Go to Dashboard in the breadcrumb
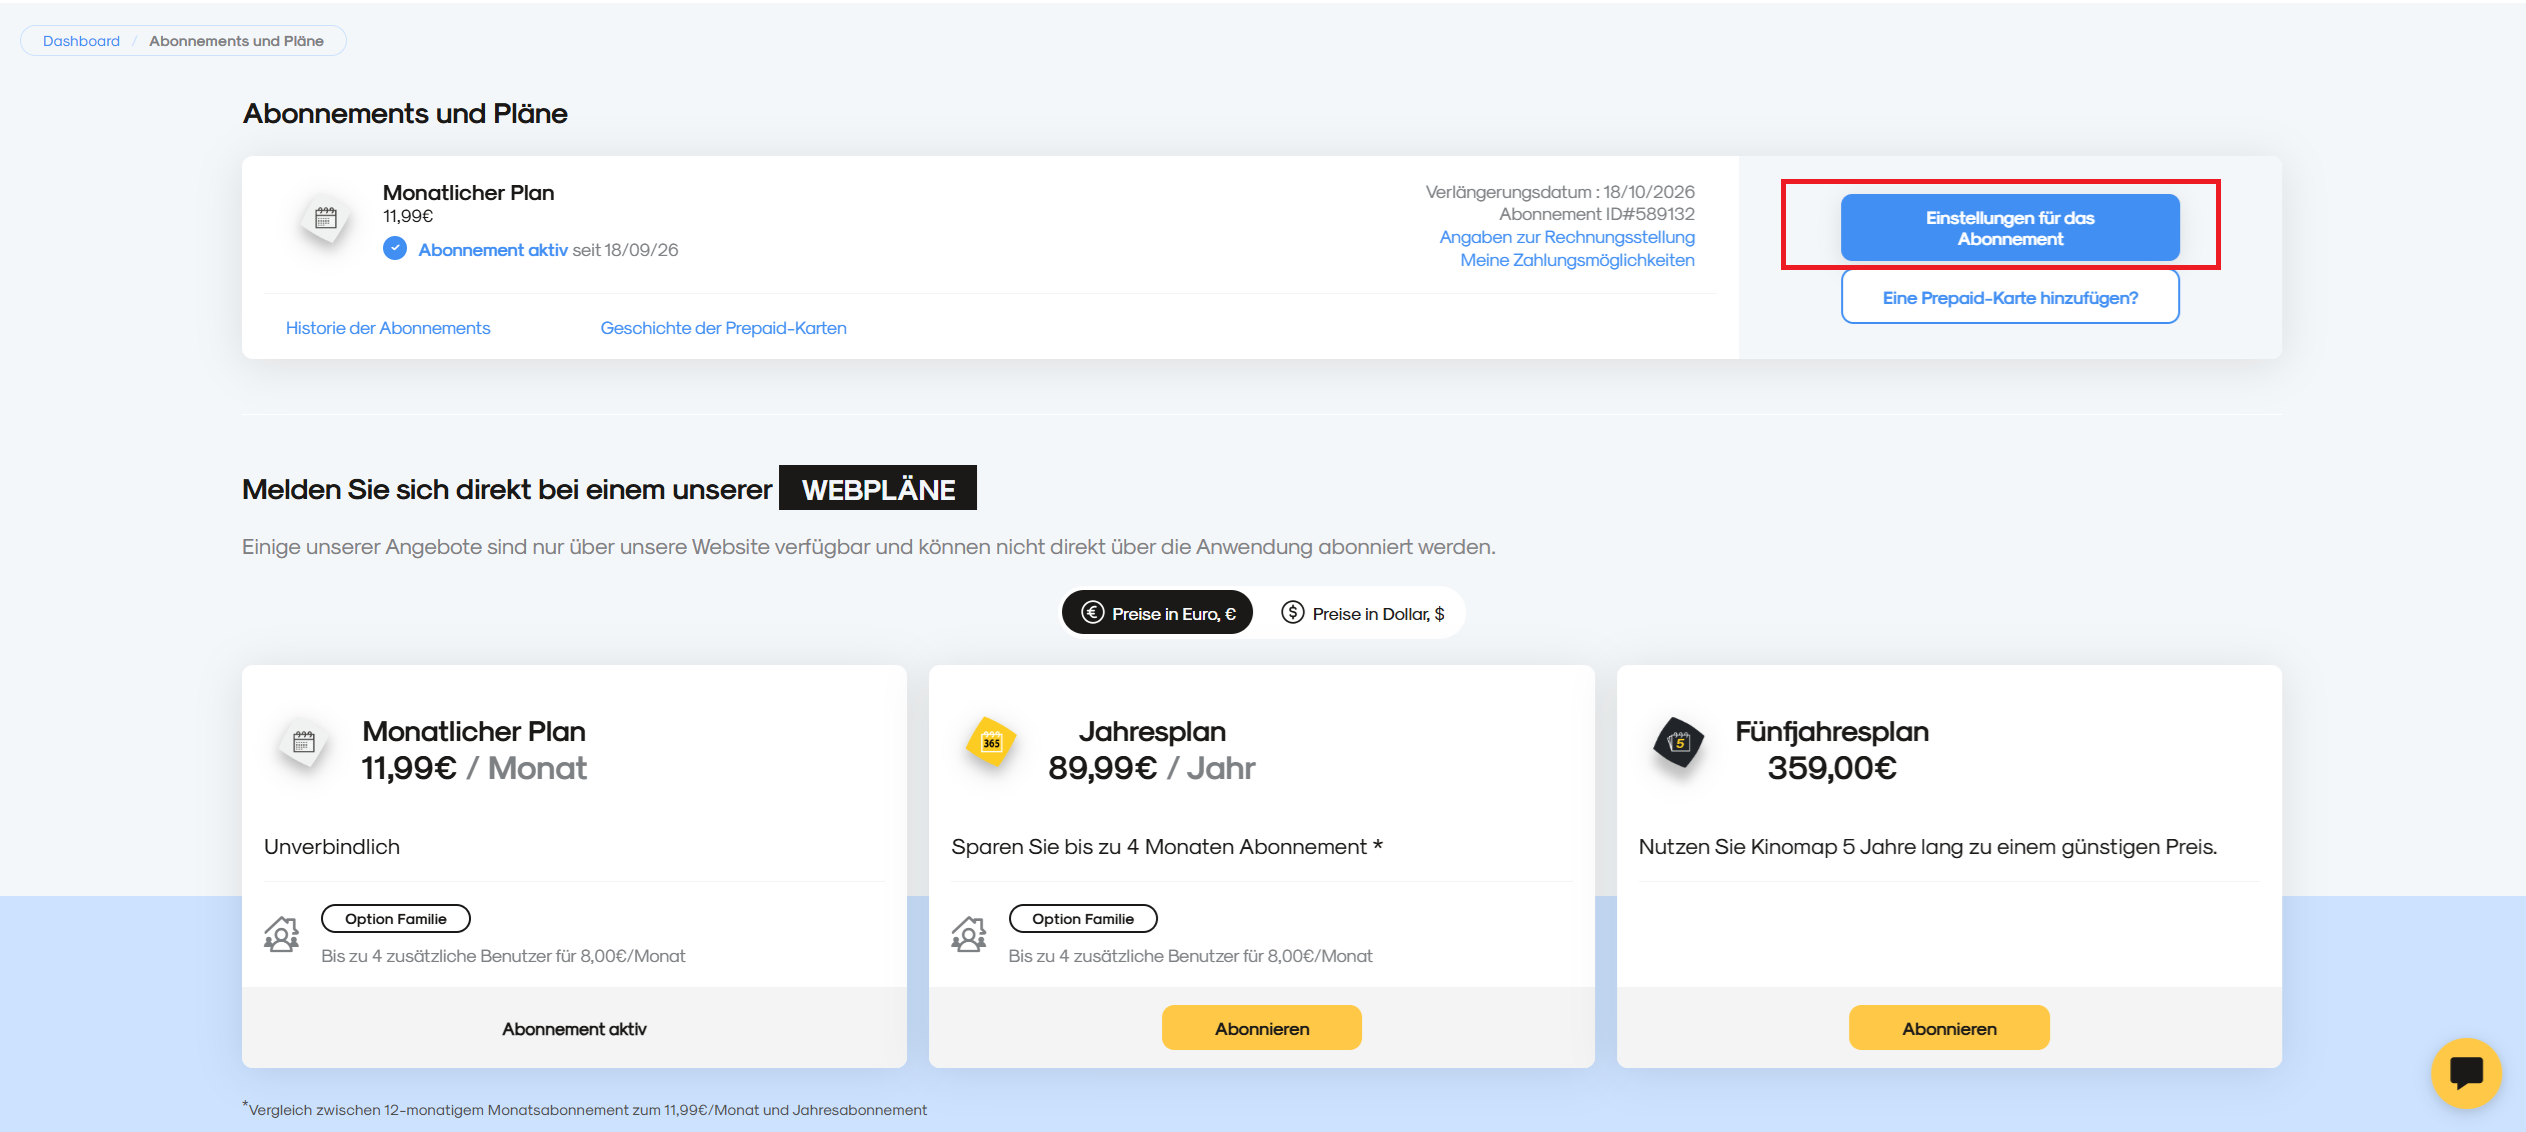Viewport: 2526px width, 1132px height. [x=81, y=41]
